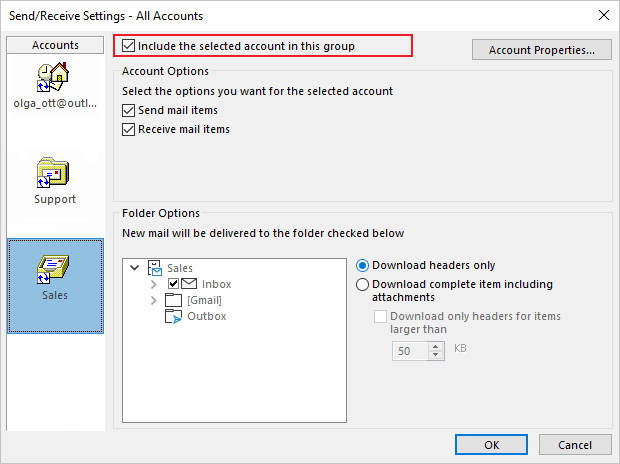
Task: Open Account Properties...
Action: click(x=542, y=50)
